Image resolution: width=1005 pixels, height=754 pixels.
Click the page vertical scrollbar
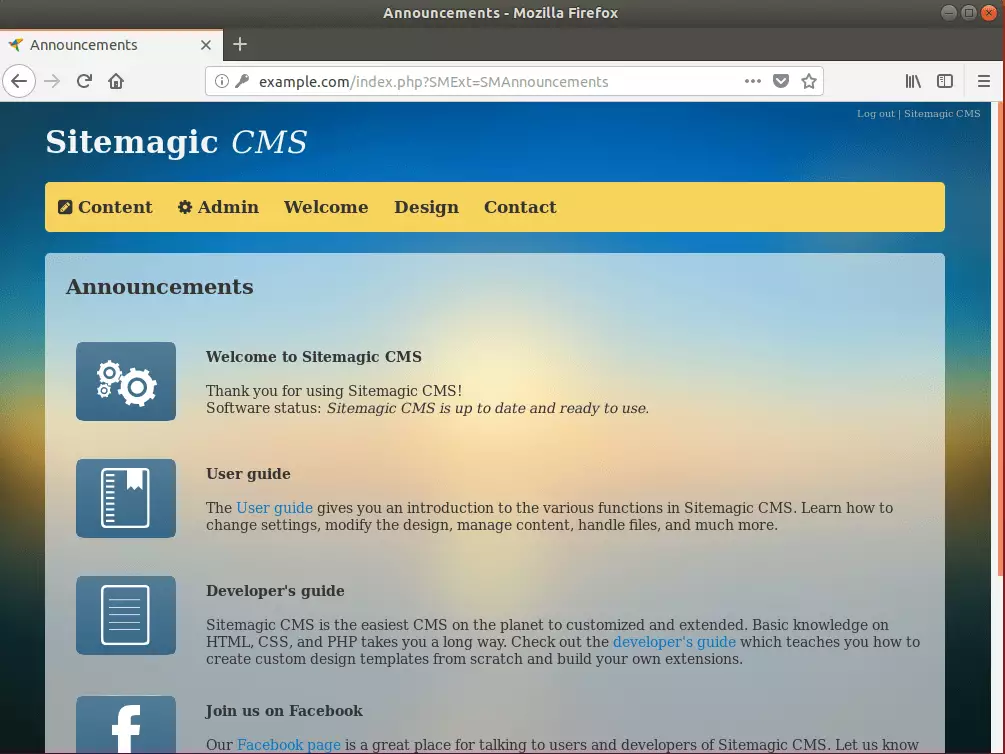pos(1000,340)
